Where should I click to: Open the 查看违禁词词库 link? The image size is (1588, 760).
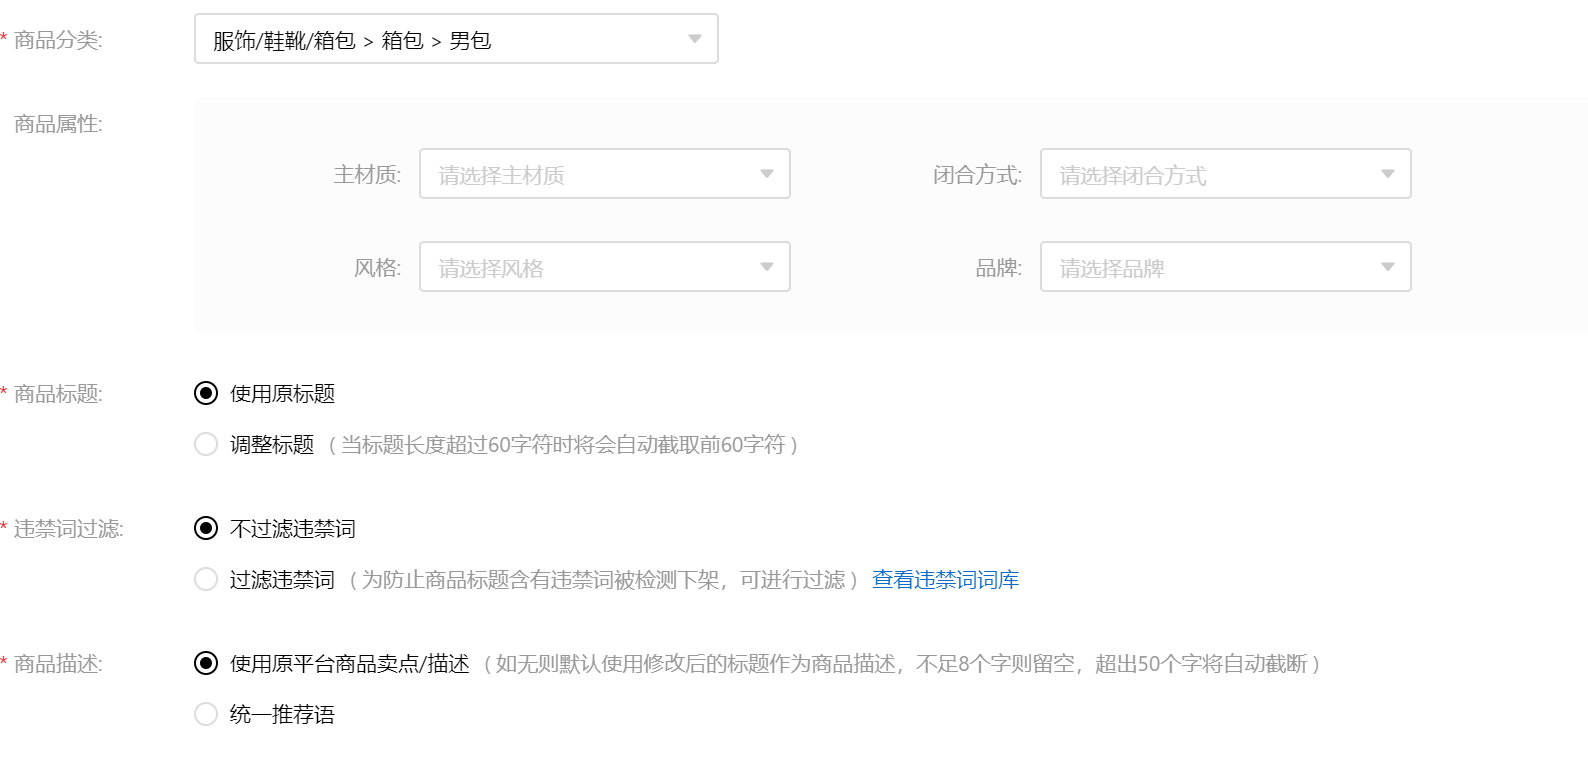[945, 580]
